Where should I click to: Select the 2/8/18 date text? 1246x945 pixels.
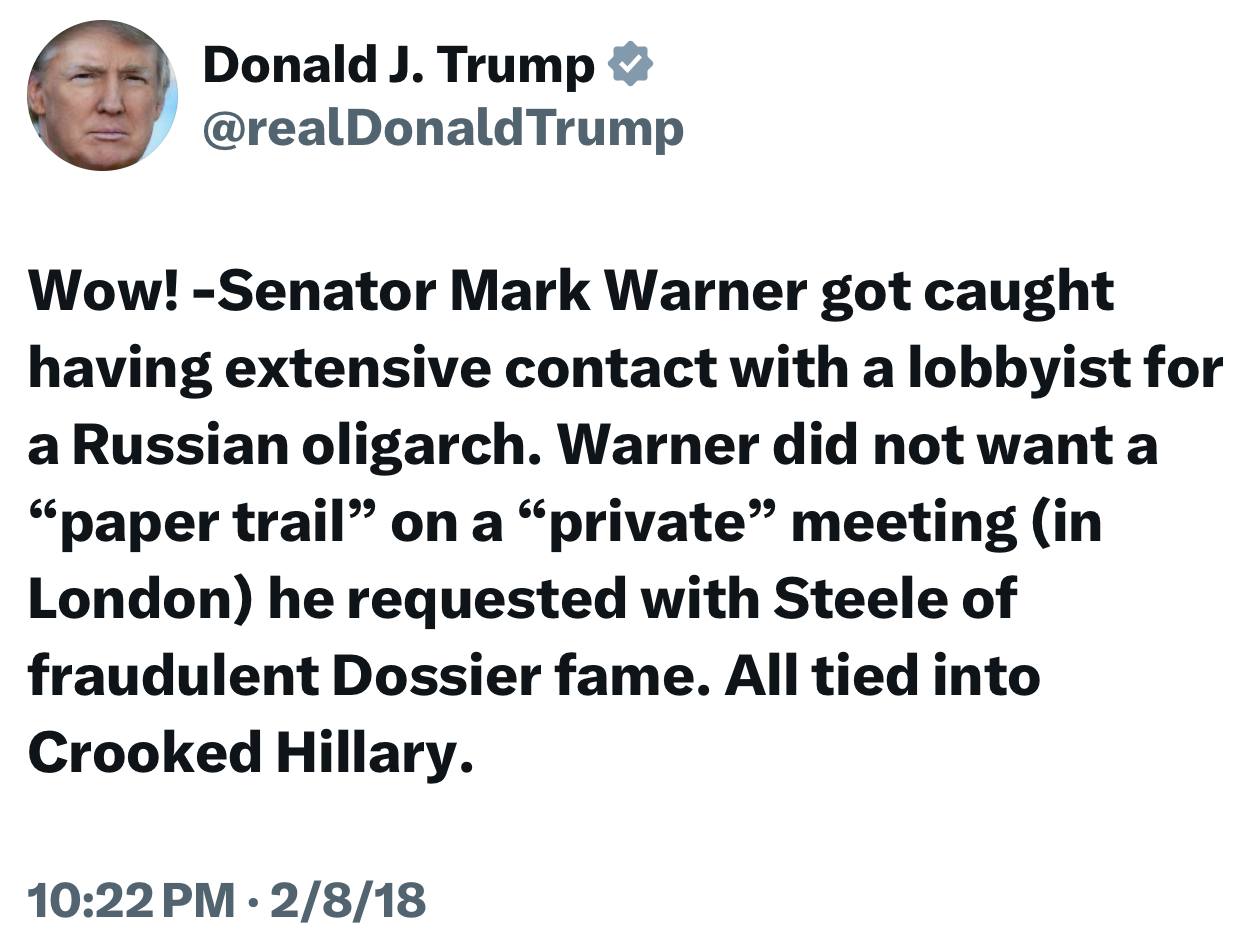tap(348, 900)
